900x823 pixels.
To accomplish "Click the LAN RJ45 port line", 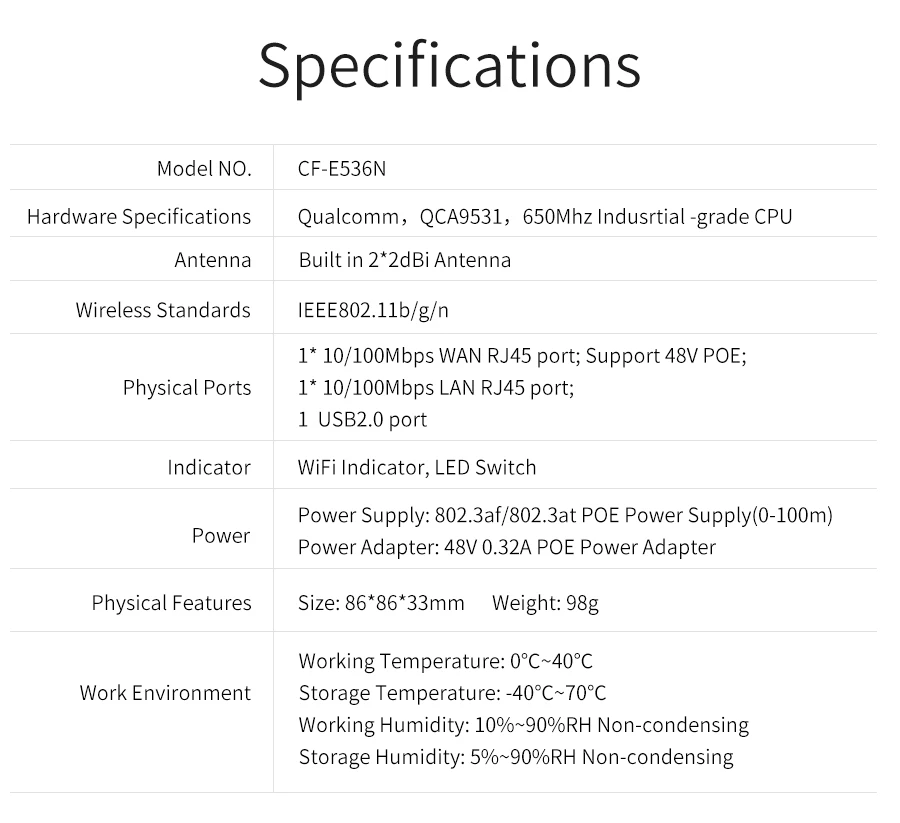I will [x=436, y=388].
